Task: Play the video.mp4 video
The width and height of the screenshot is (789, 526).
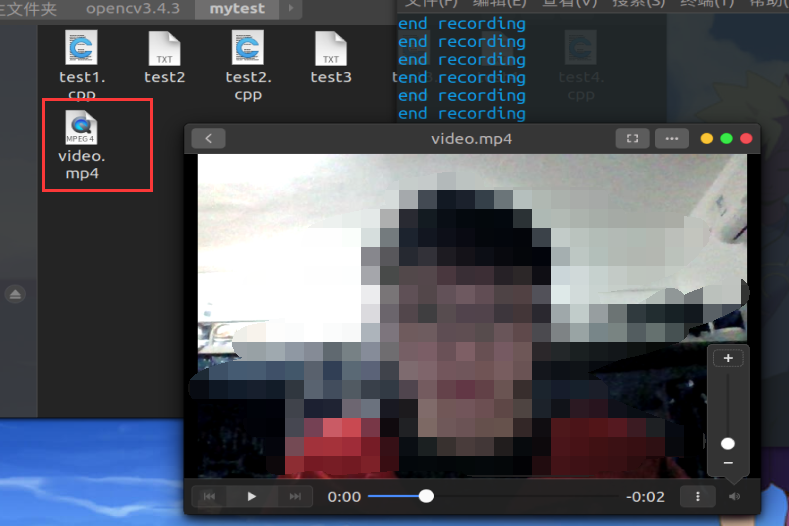Action: pos(252,496)
